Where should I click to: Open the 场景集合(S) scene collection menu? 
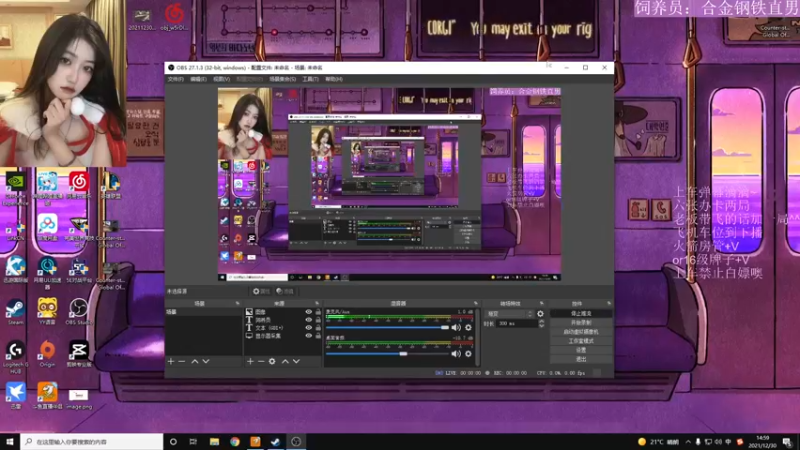point(282,79)
